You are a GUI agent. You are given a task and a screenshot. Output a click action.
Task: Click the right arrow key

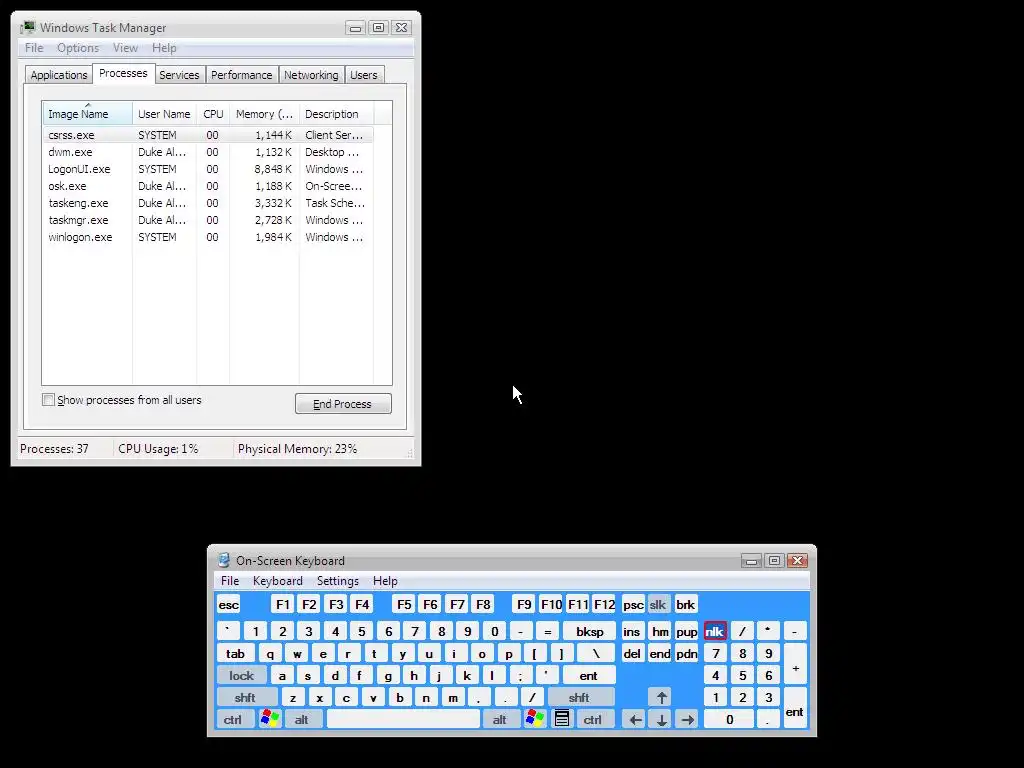tap(688, 719)
